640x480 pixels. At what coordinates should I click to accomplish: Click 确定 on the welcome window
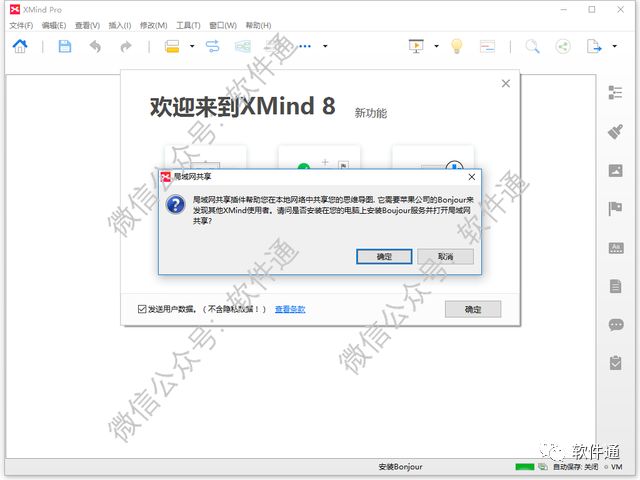coord(473,309)
